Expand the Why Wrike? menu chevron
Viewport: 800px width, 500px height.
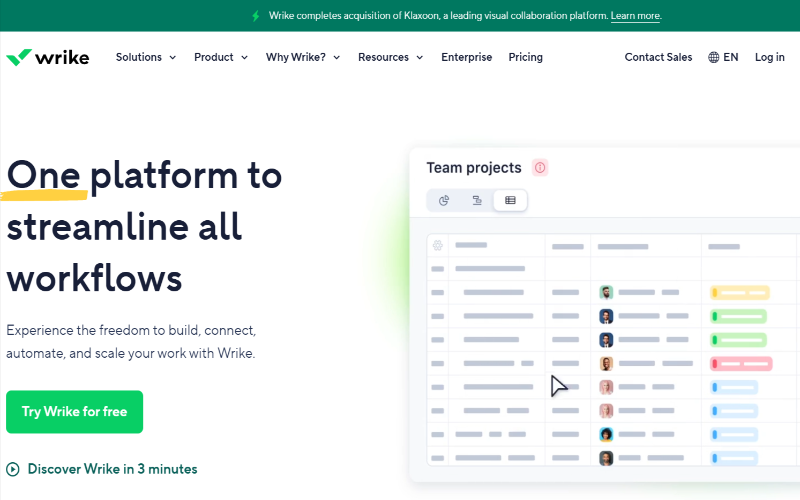pos(337,58)
